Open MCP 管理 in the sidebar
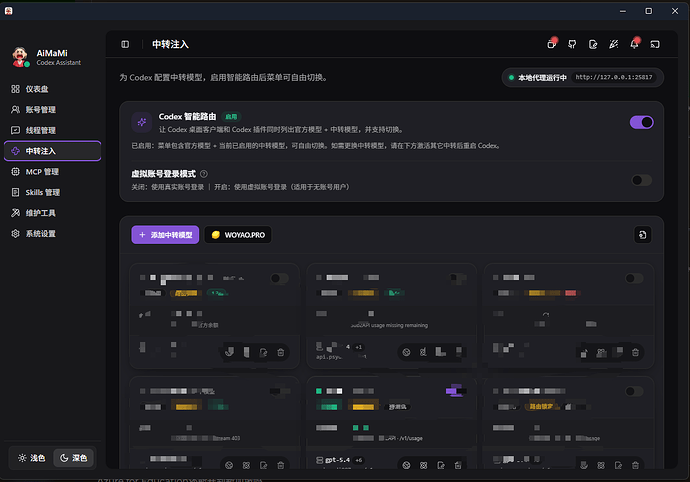Image resolution: width=690 pixels, height=482 pixels. point(52,172)
